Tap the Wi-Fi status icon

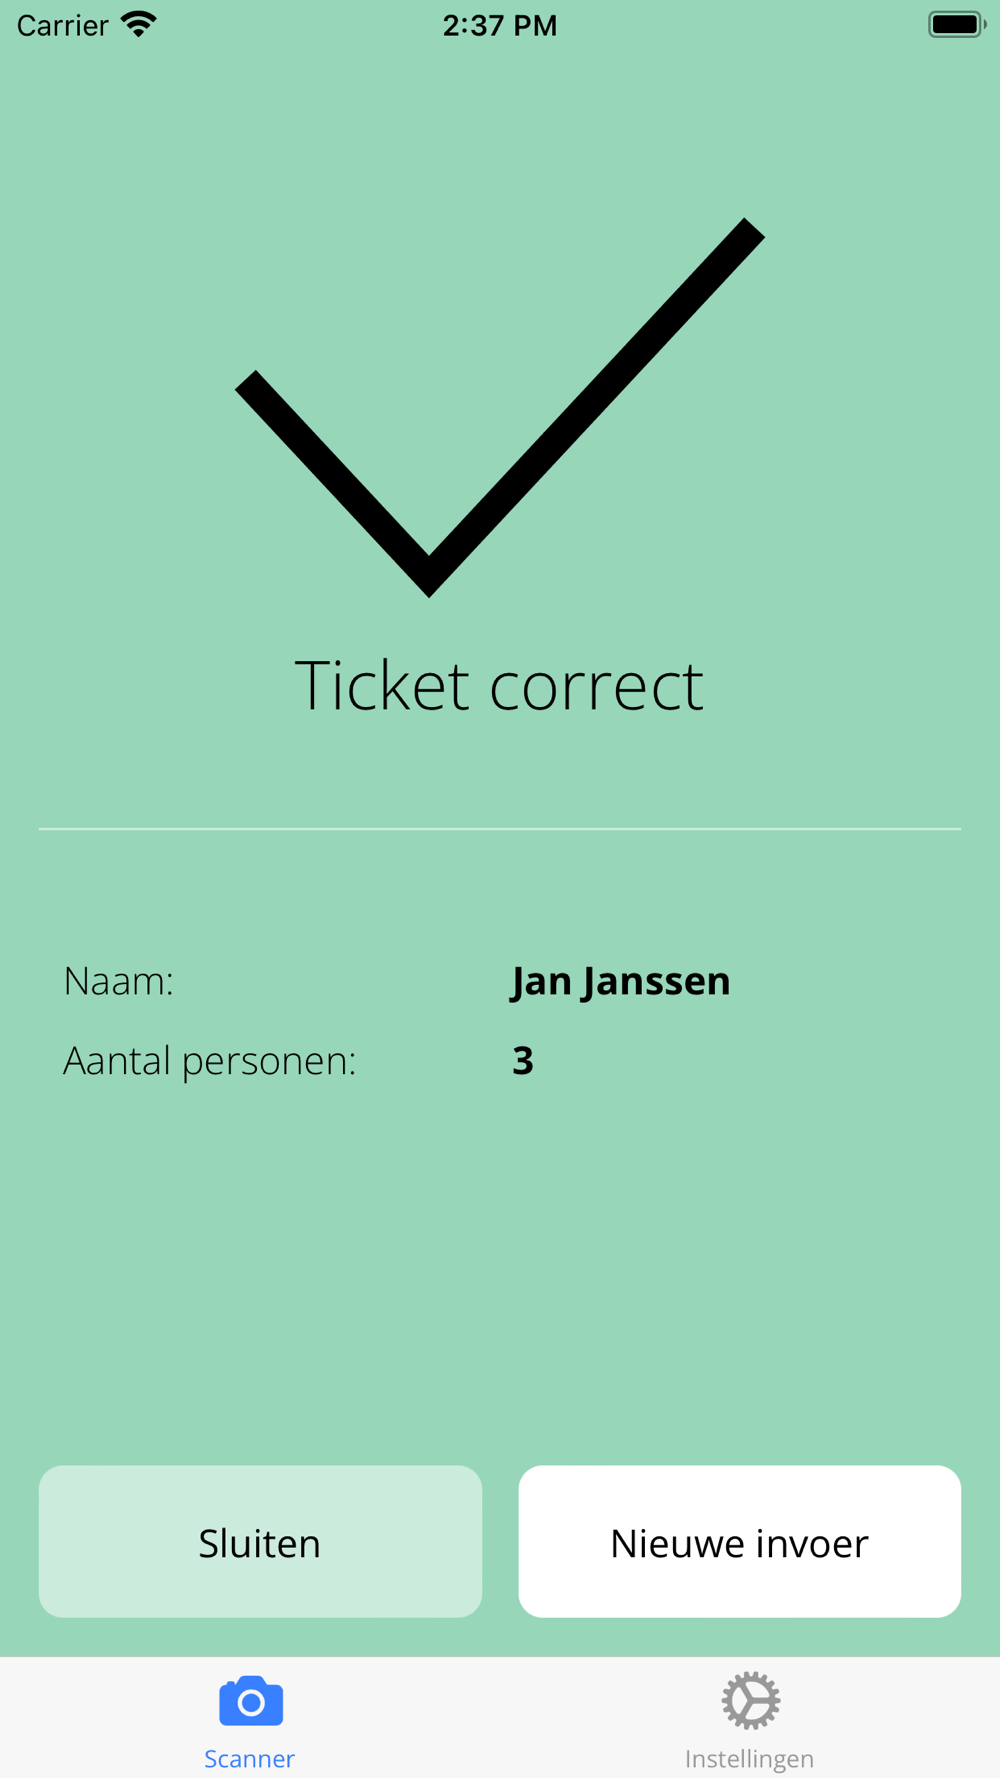139,24
